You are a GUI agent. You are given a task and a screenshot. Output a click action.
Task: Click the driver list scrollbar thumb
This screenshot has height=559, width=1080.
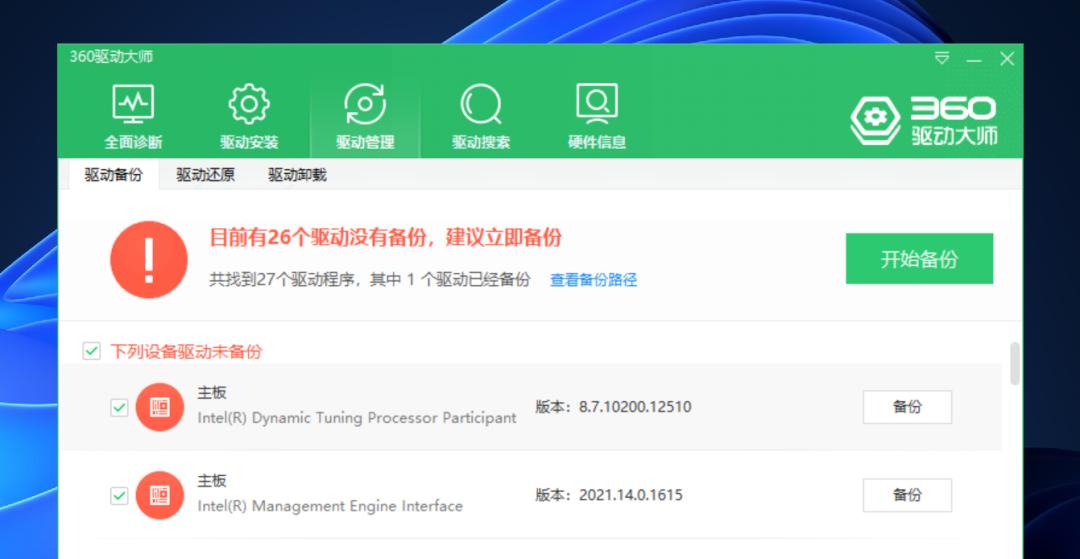pyautogui.click(x=1015, y=363)
